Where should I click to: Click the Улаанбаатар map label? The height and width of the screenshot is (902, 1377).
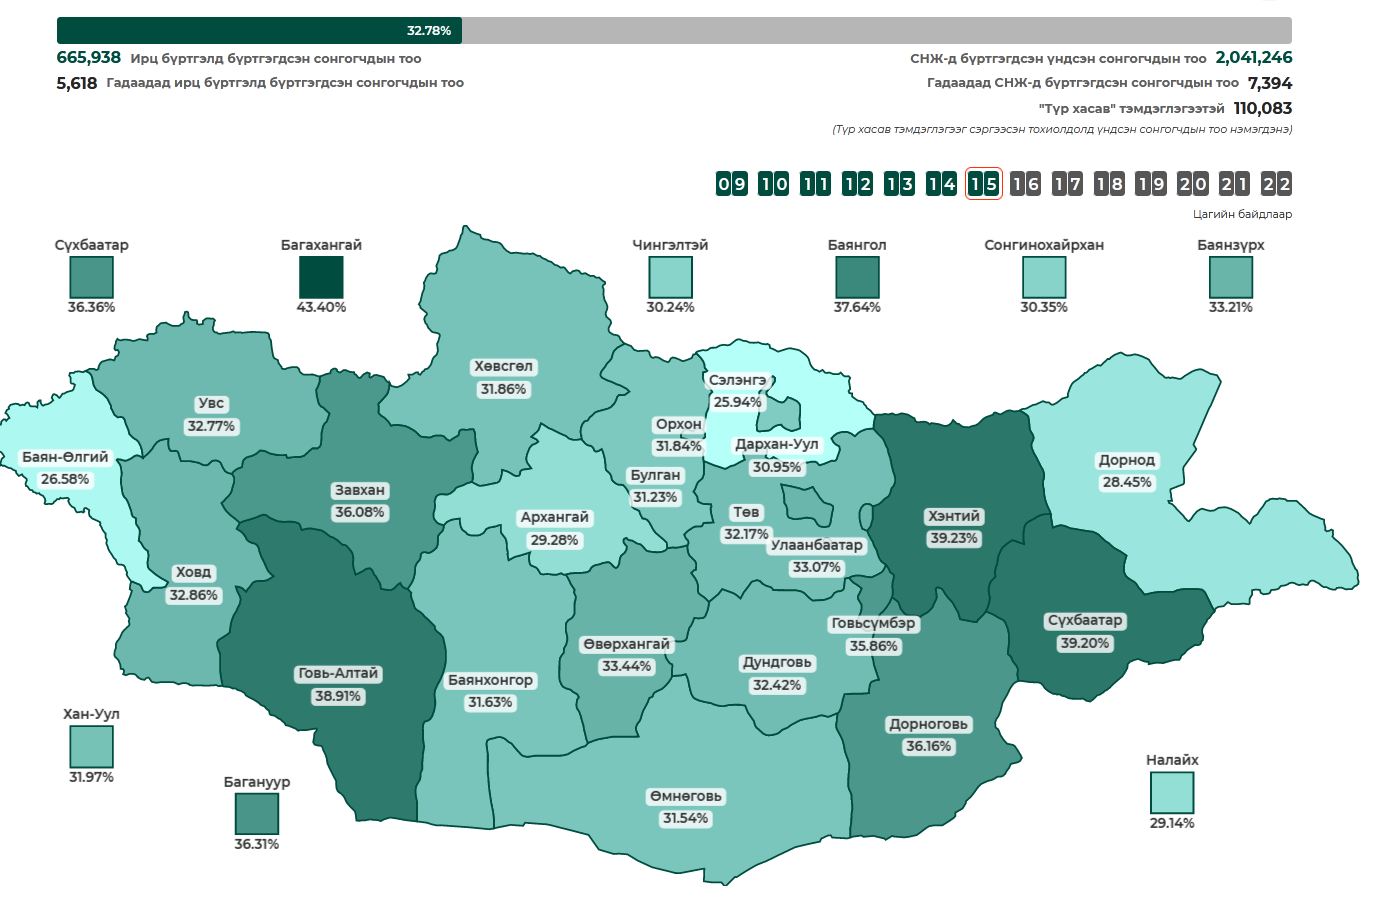[x=815, y=546]
